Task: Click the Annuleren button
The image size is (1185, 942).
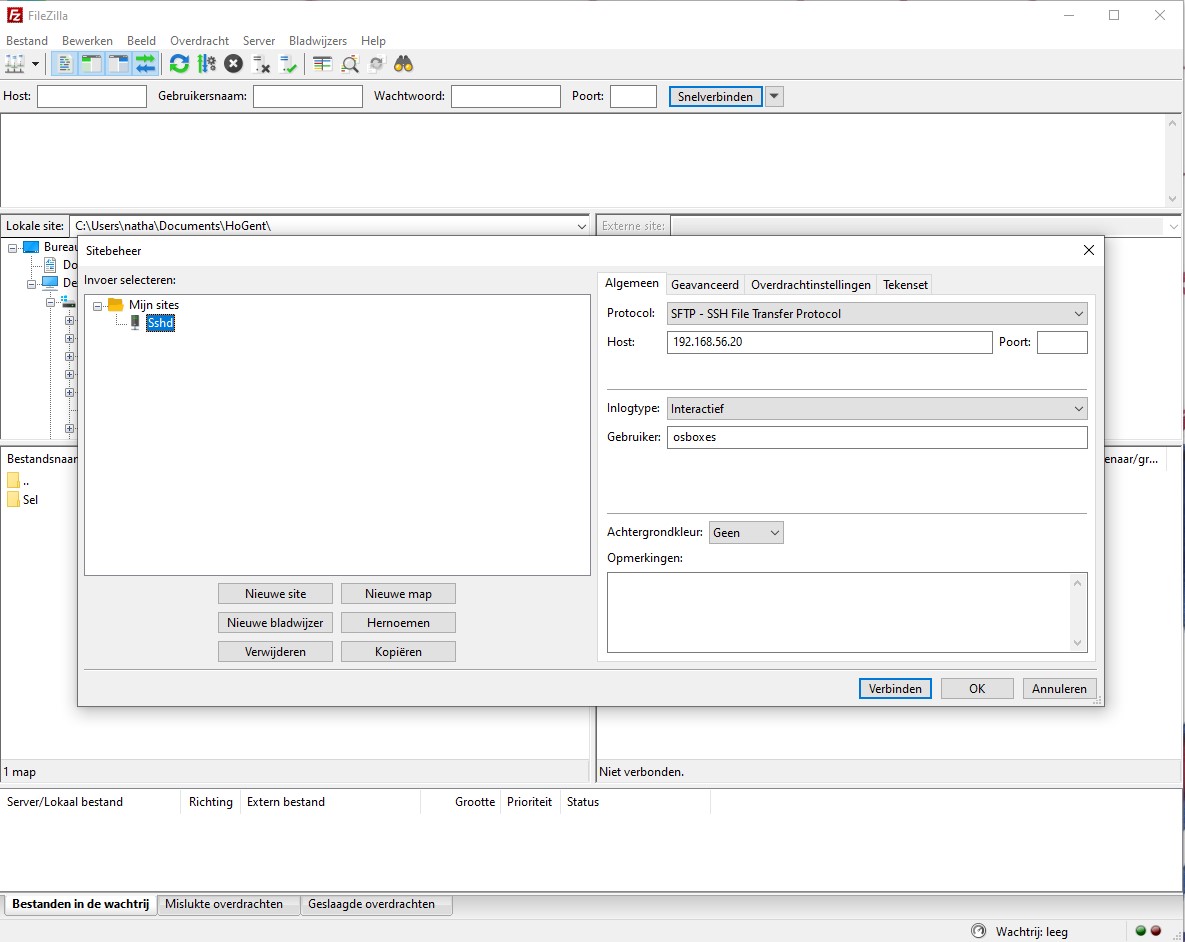Action: tap(1059, 689)
